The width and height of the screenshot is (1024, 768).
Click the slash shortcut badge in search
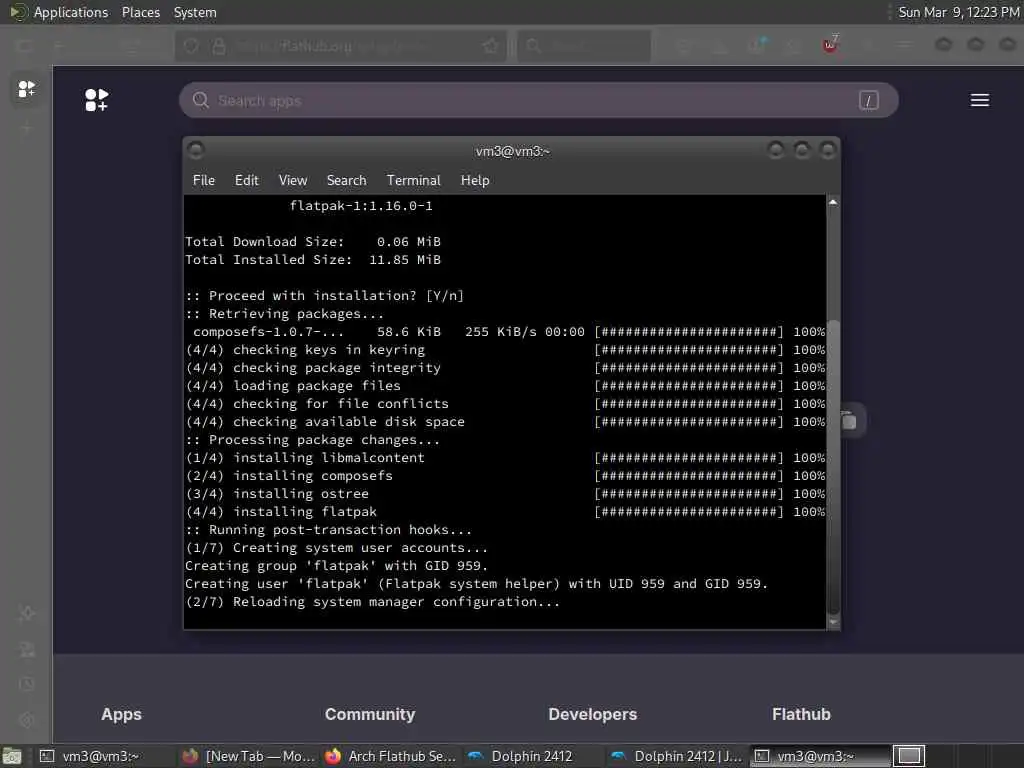[868, 101]
